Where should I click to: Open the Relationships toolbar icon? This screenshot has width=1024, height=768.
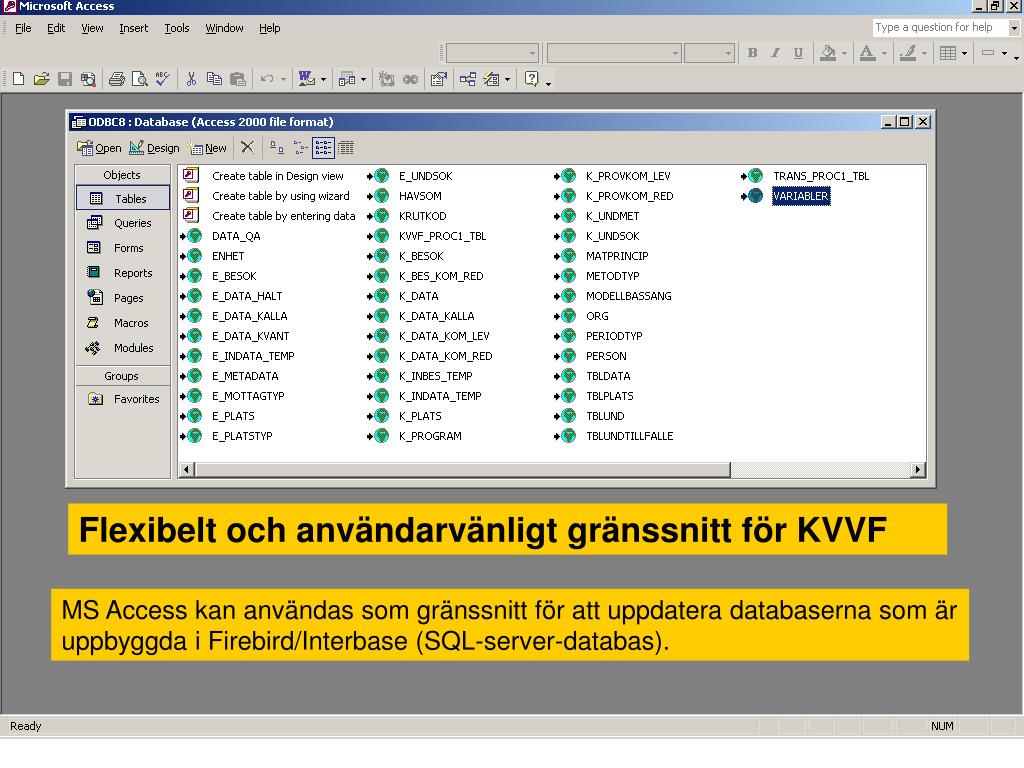point(468,79)
